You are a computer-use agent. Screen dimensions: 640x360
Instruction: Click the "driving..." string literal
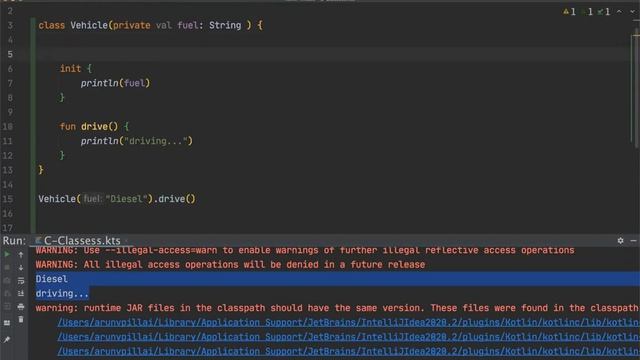click(x=156, y=141)
